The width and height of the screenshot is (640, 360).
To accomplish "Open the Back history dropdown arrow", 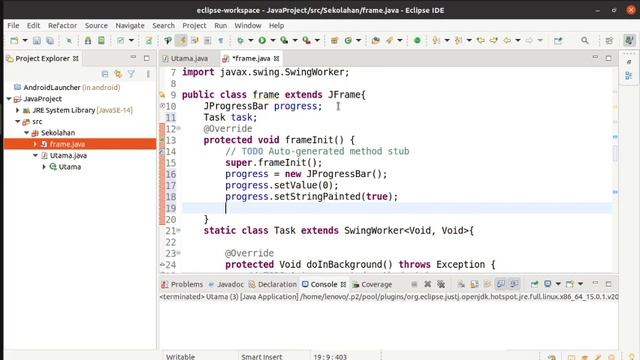I will point(518,40).
